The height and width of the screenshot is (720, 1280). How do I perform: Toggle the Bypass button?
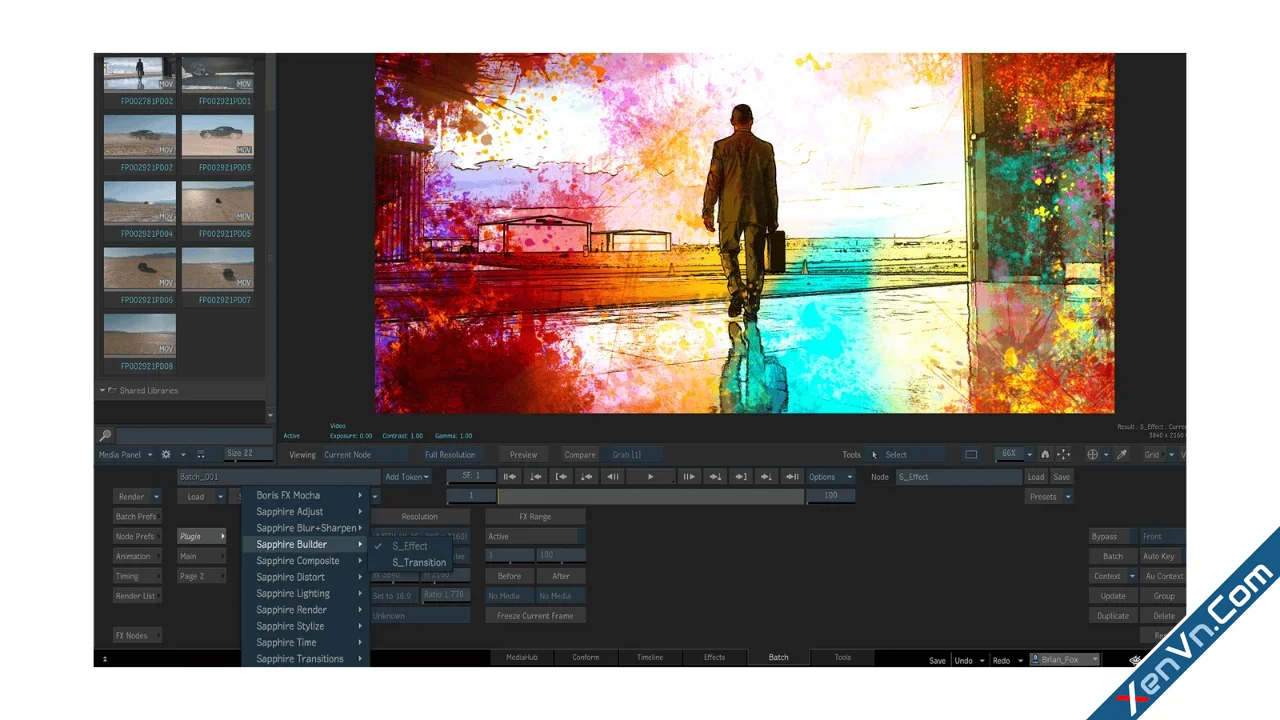(1111, 536)
